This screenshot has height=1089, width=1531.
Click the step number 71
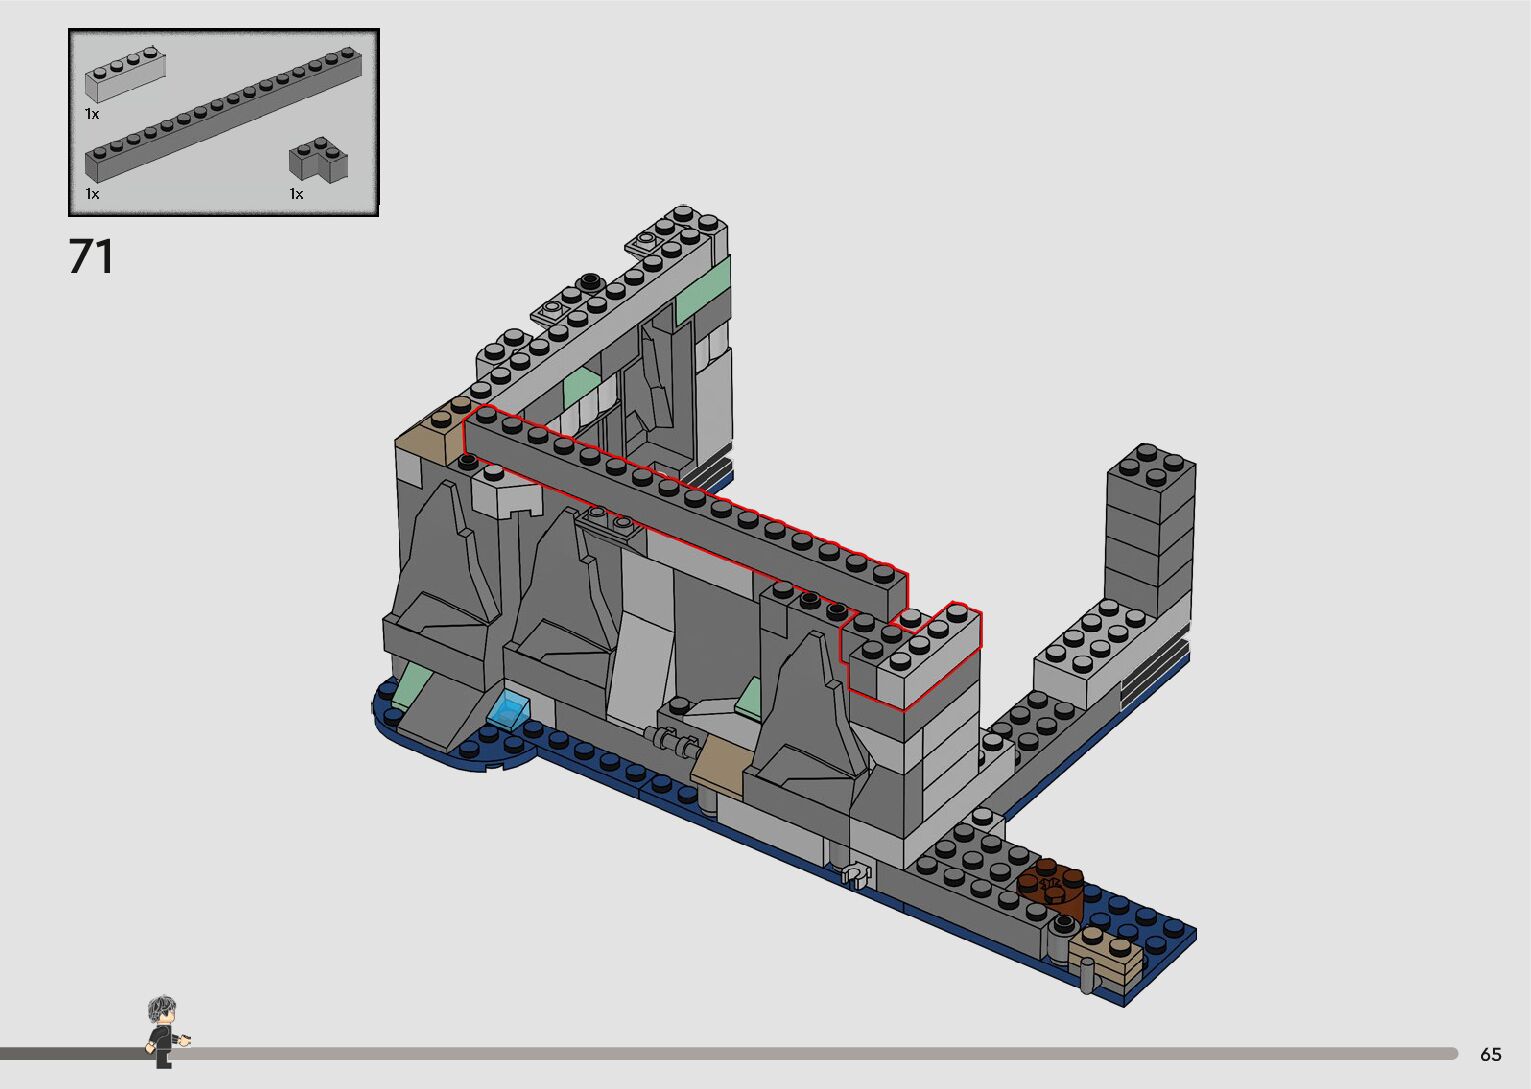(91, 257)
